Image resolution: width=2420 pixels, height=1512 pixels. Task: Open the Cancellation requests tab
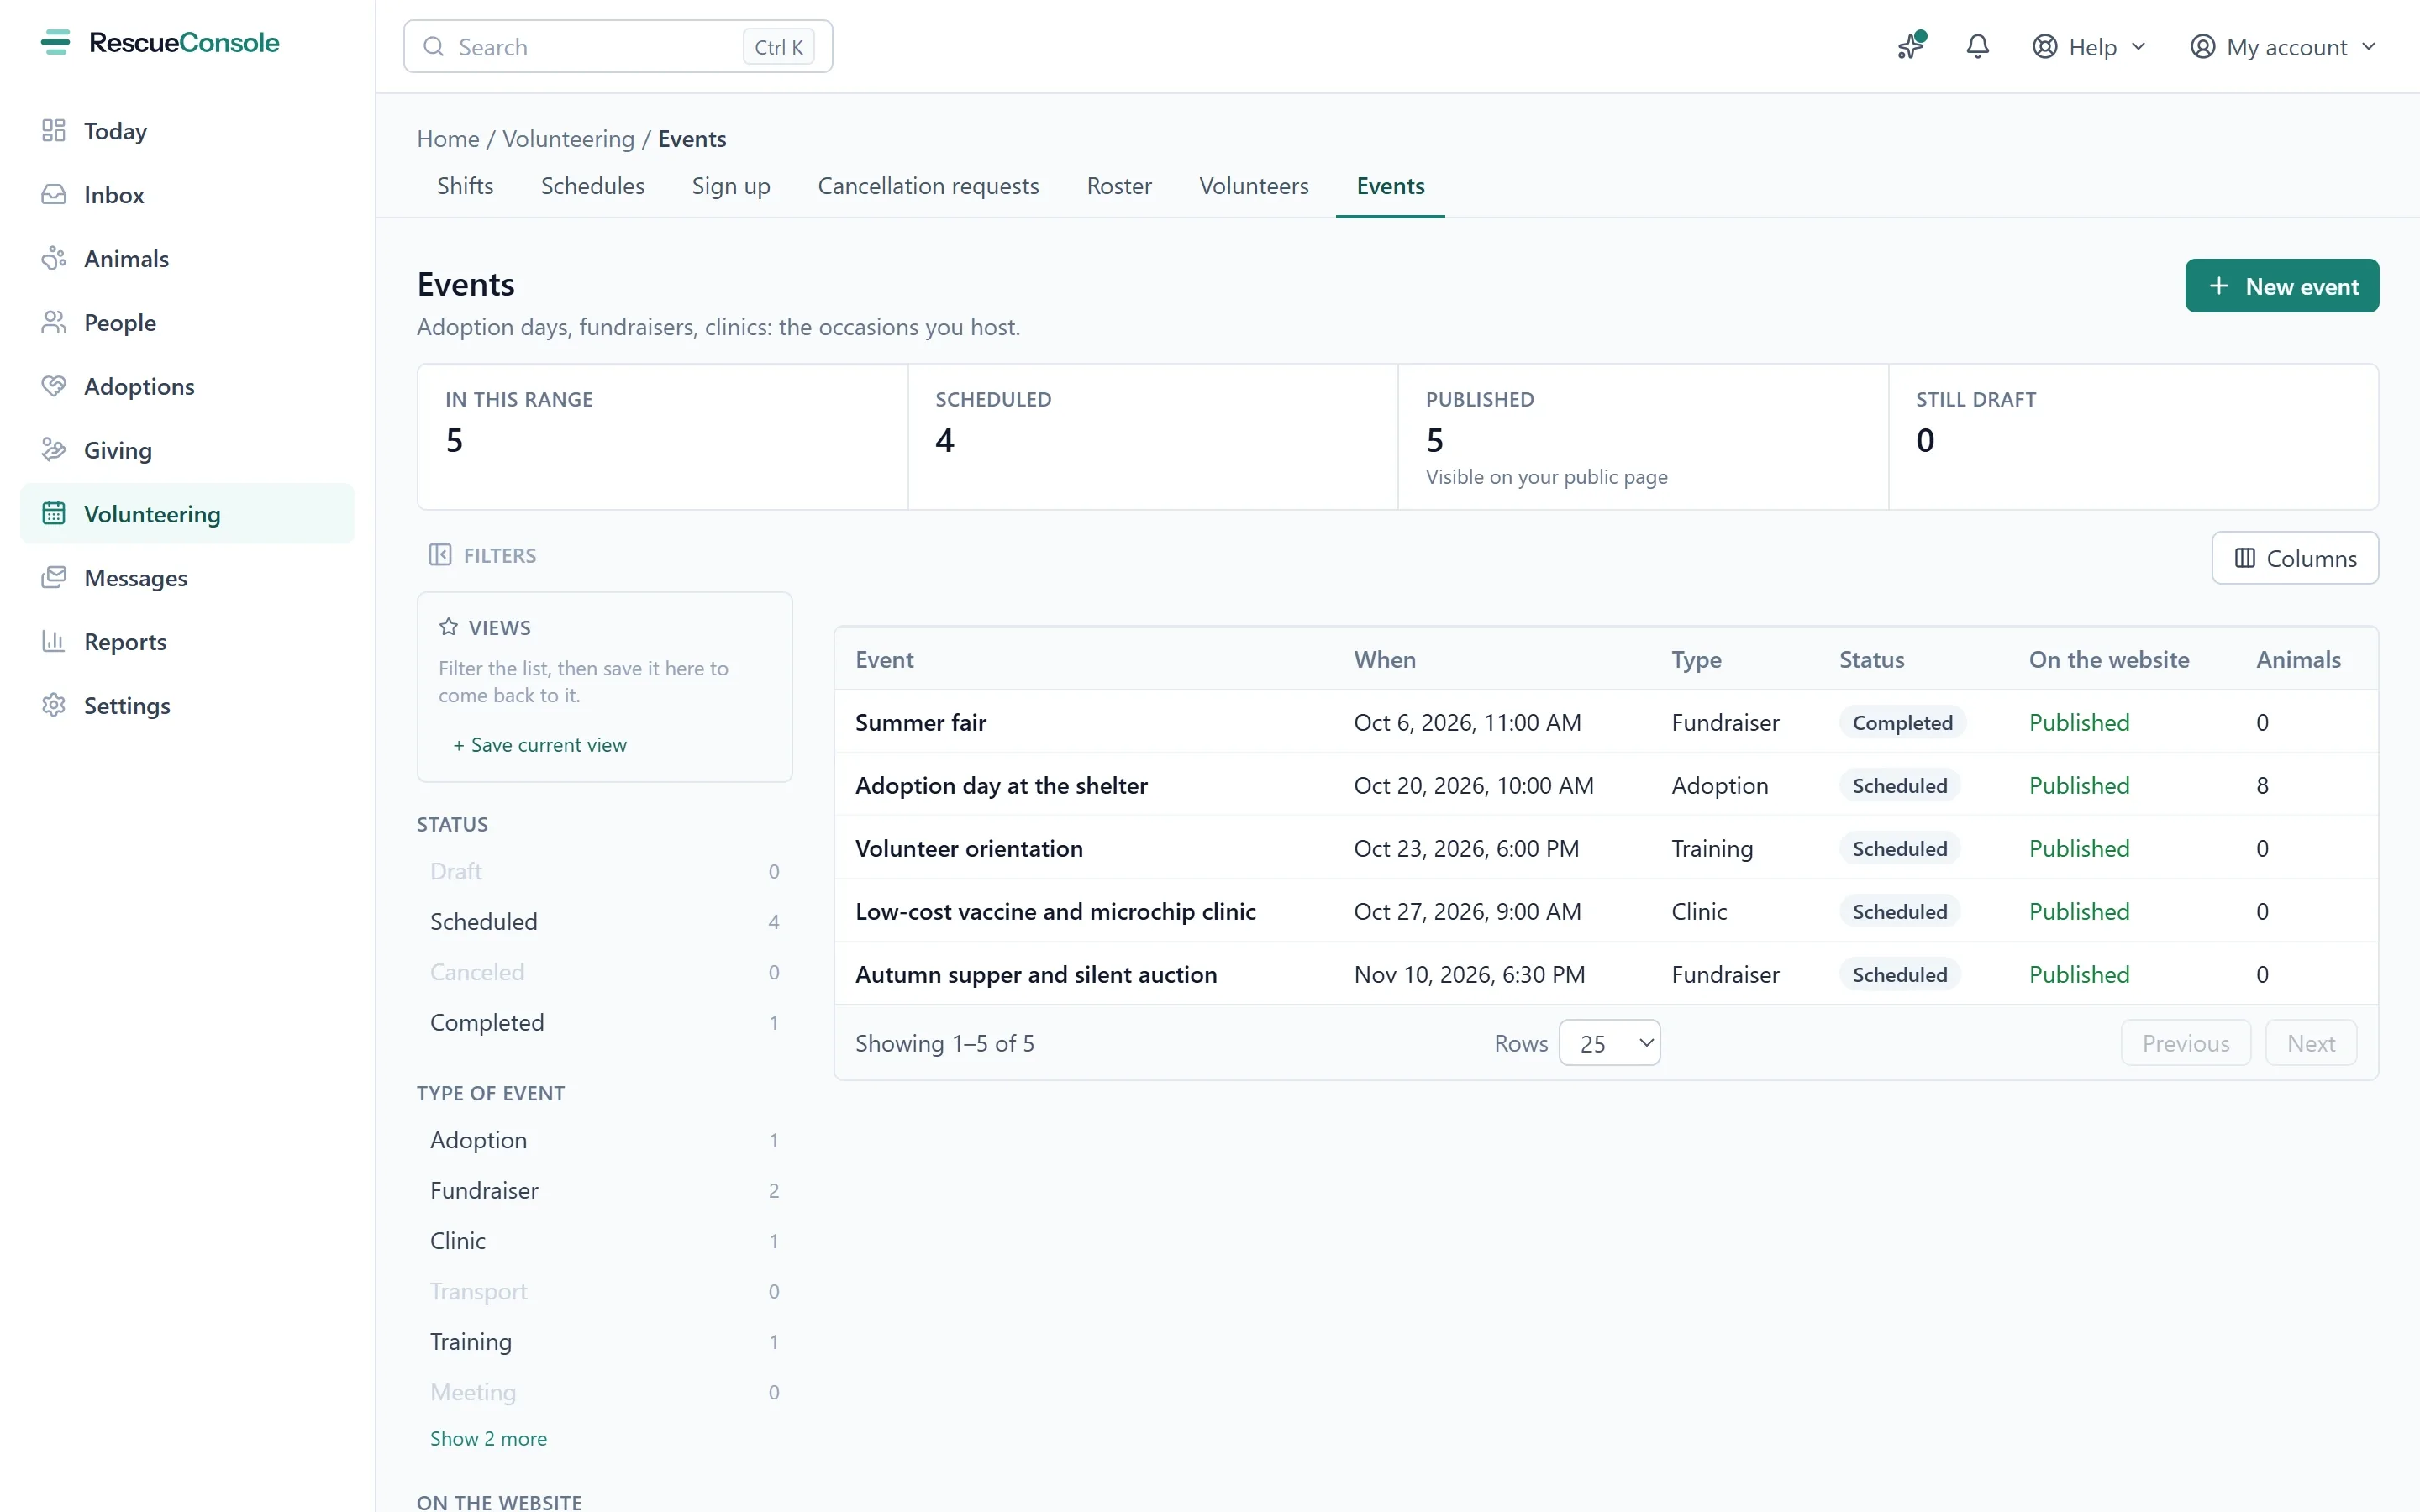coord(928,186)
